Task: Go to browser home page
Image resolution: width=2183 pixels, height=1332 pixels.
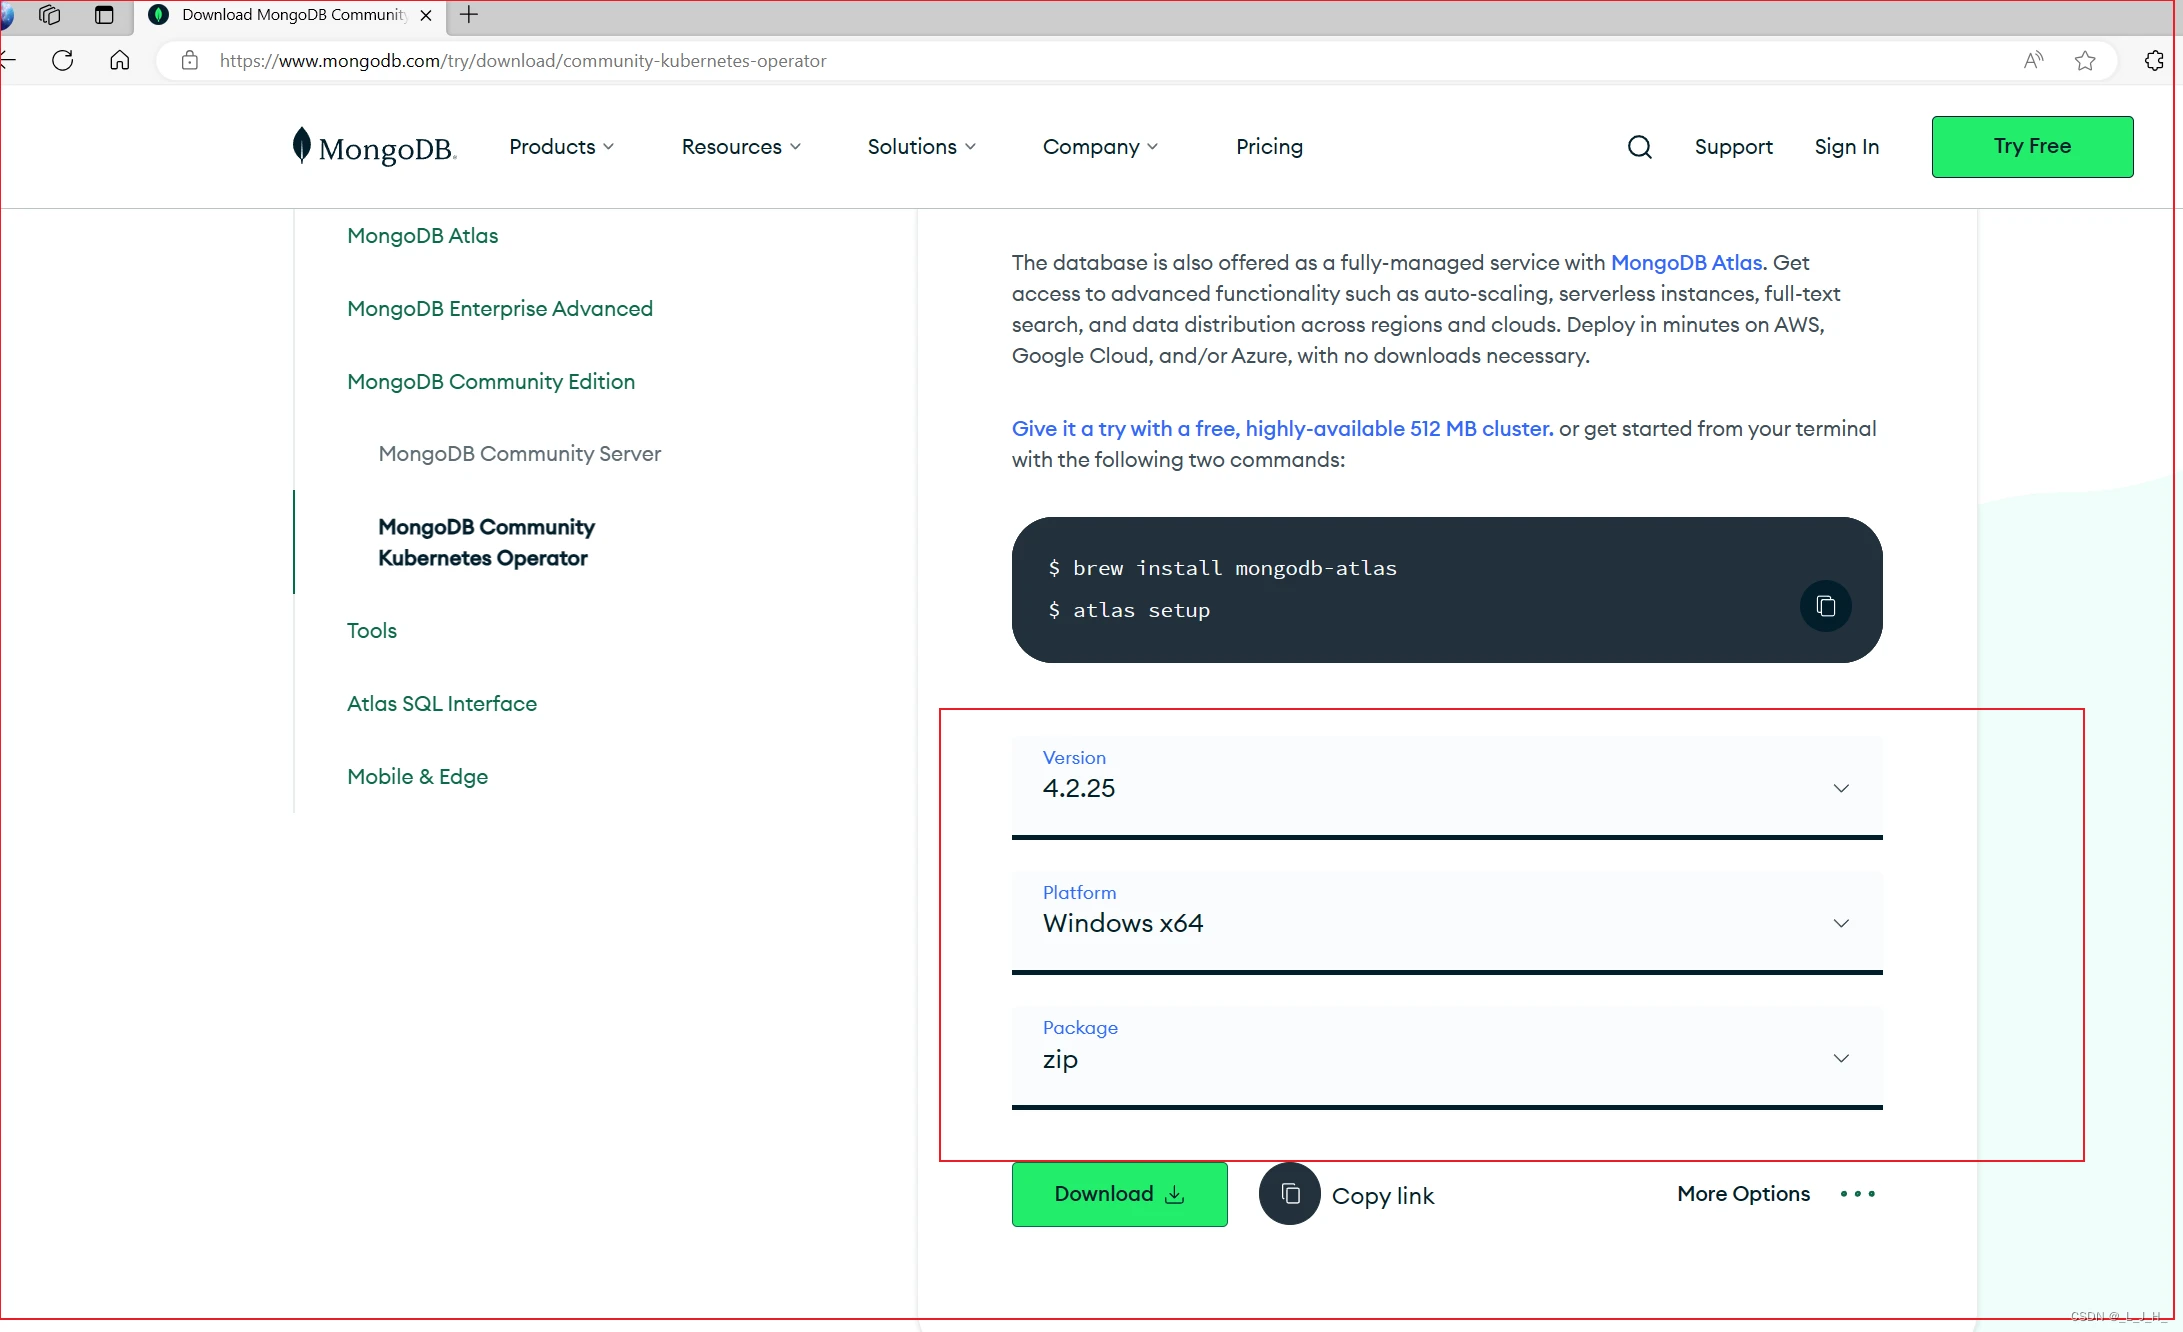Action: coord(120,61)
